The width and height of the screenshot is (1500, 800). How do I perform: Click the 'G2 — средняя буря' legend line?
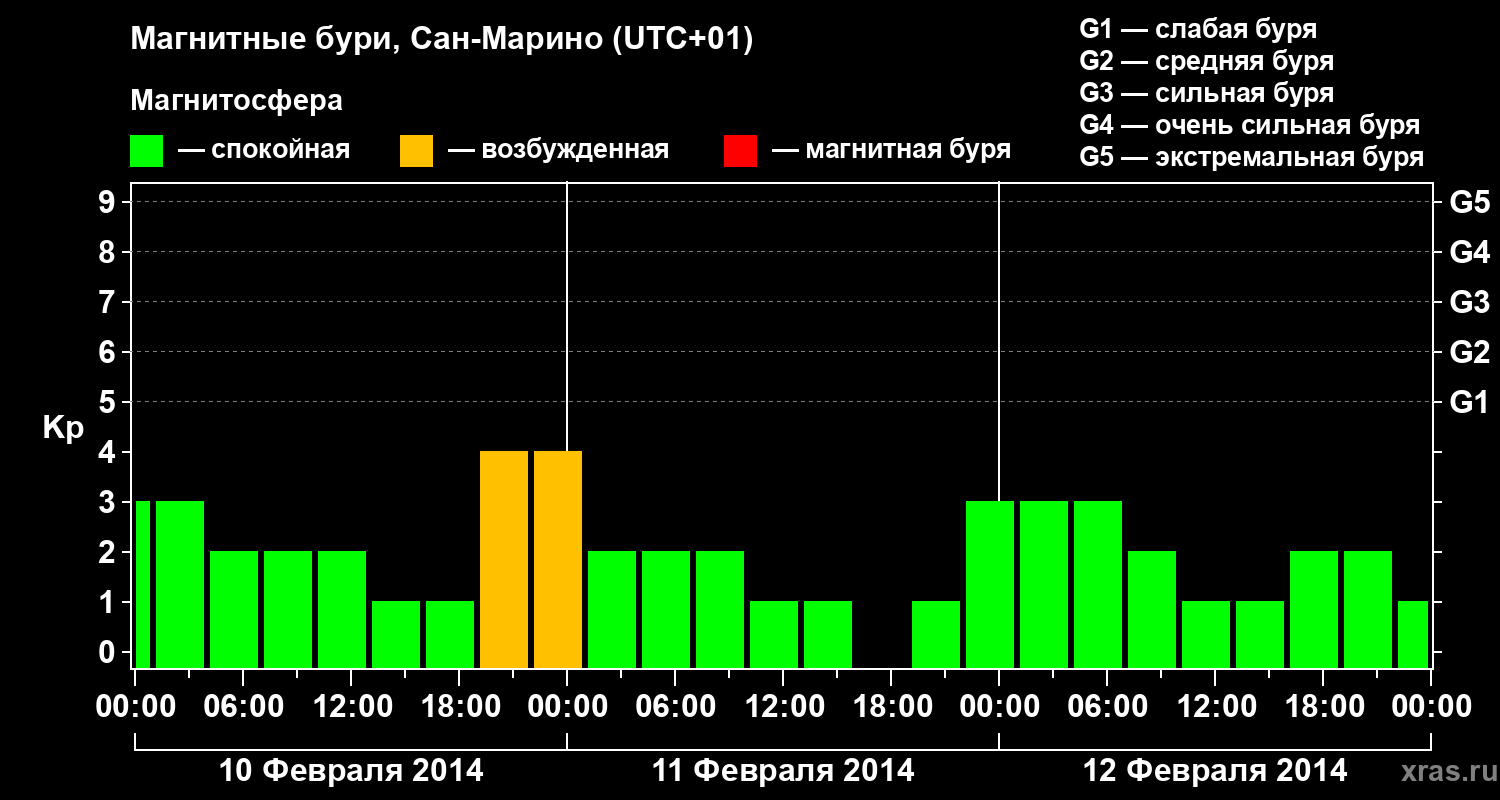[1207, 61]
